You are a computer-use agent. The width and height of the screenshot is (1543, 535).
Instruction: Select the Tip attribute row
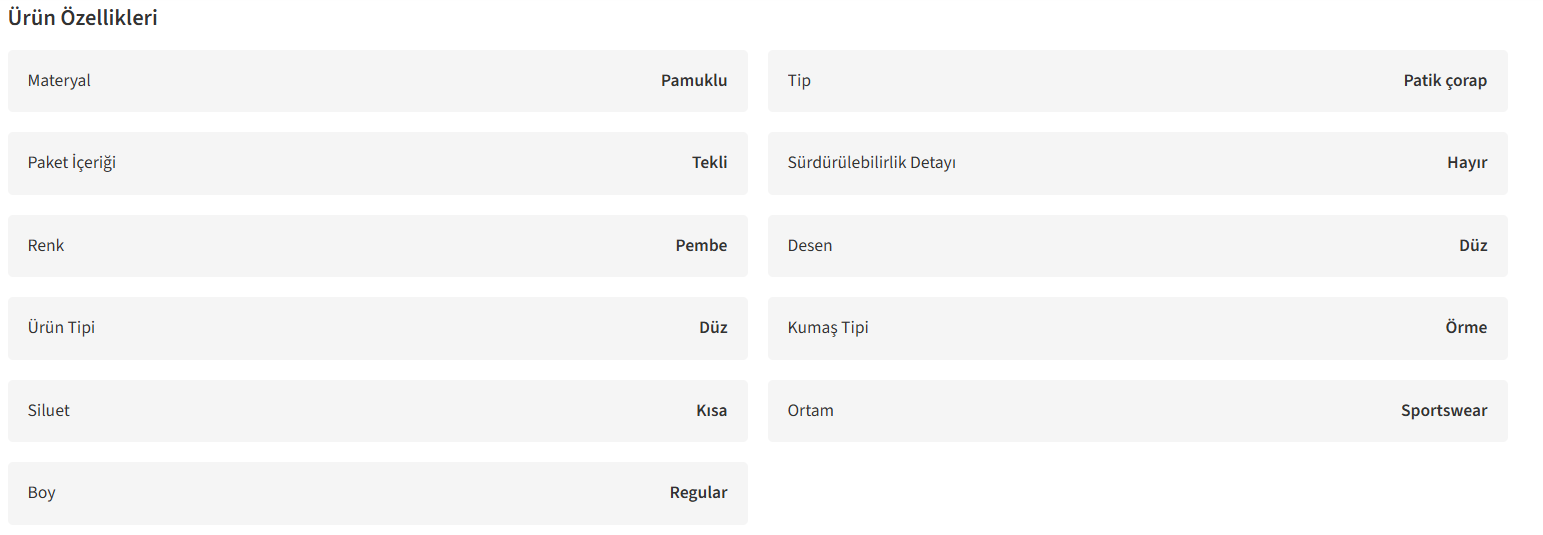pos(1138,81)
